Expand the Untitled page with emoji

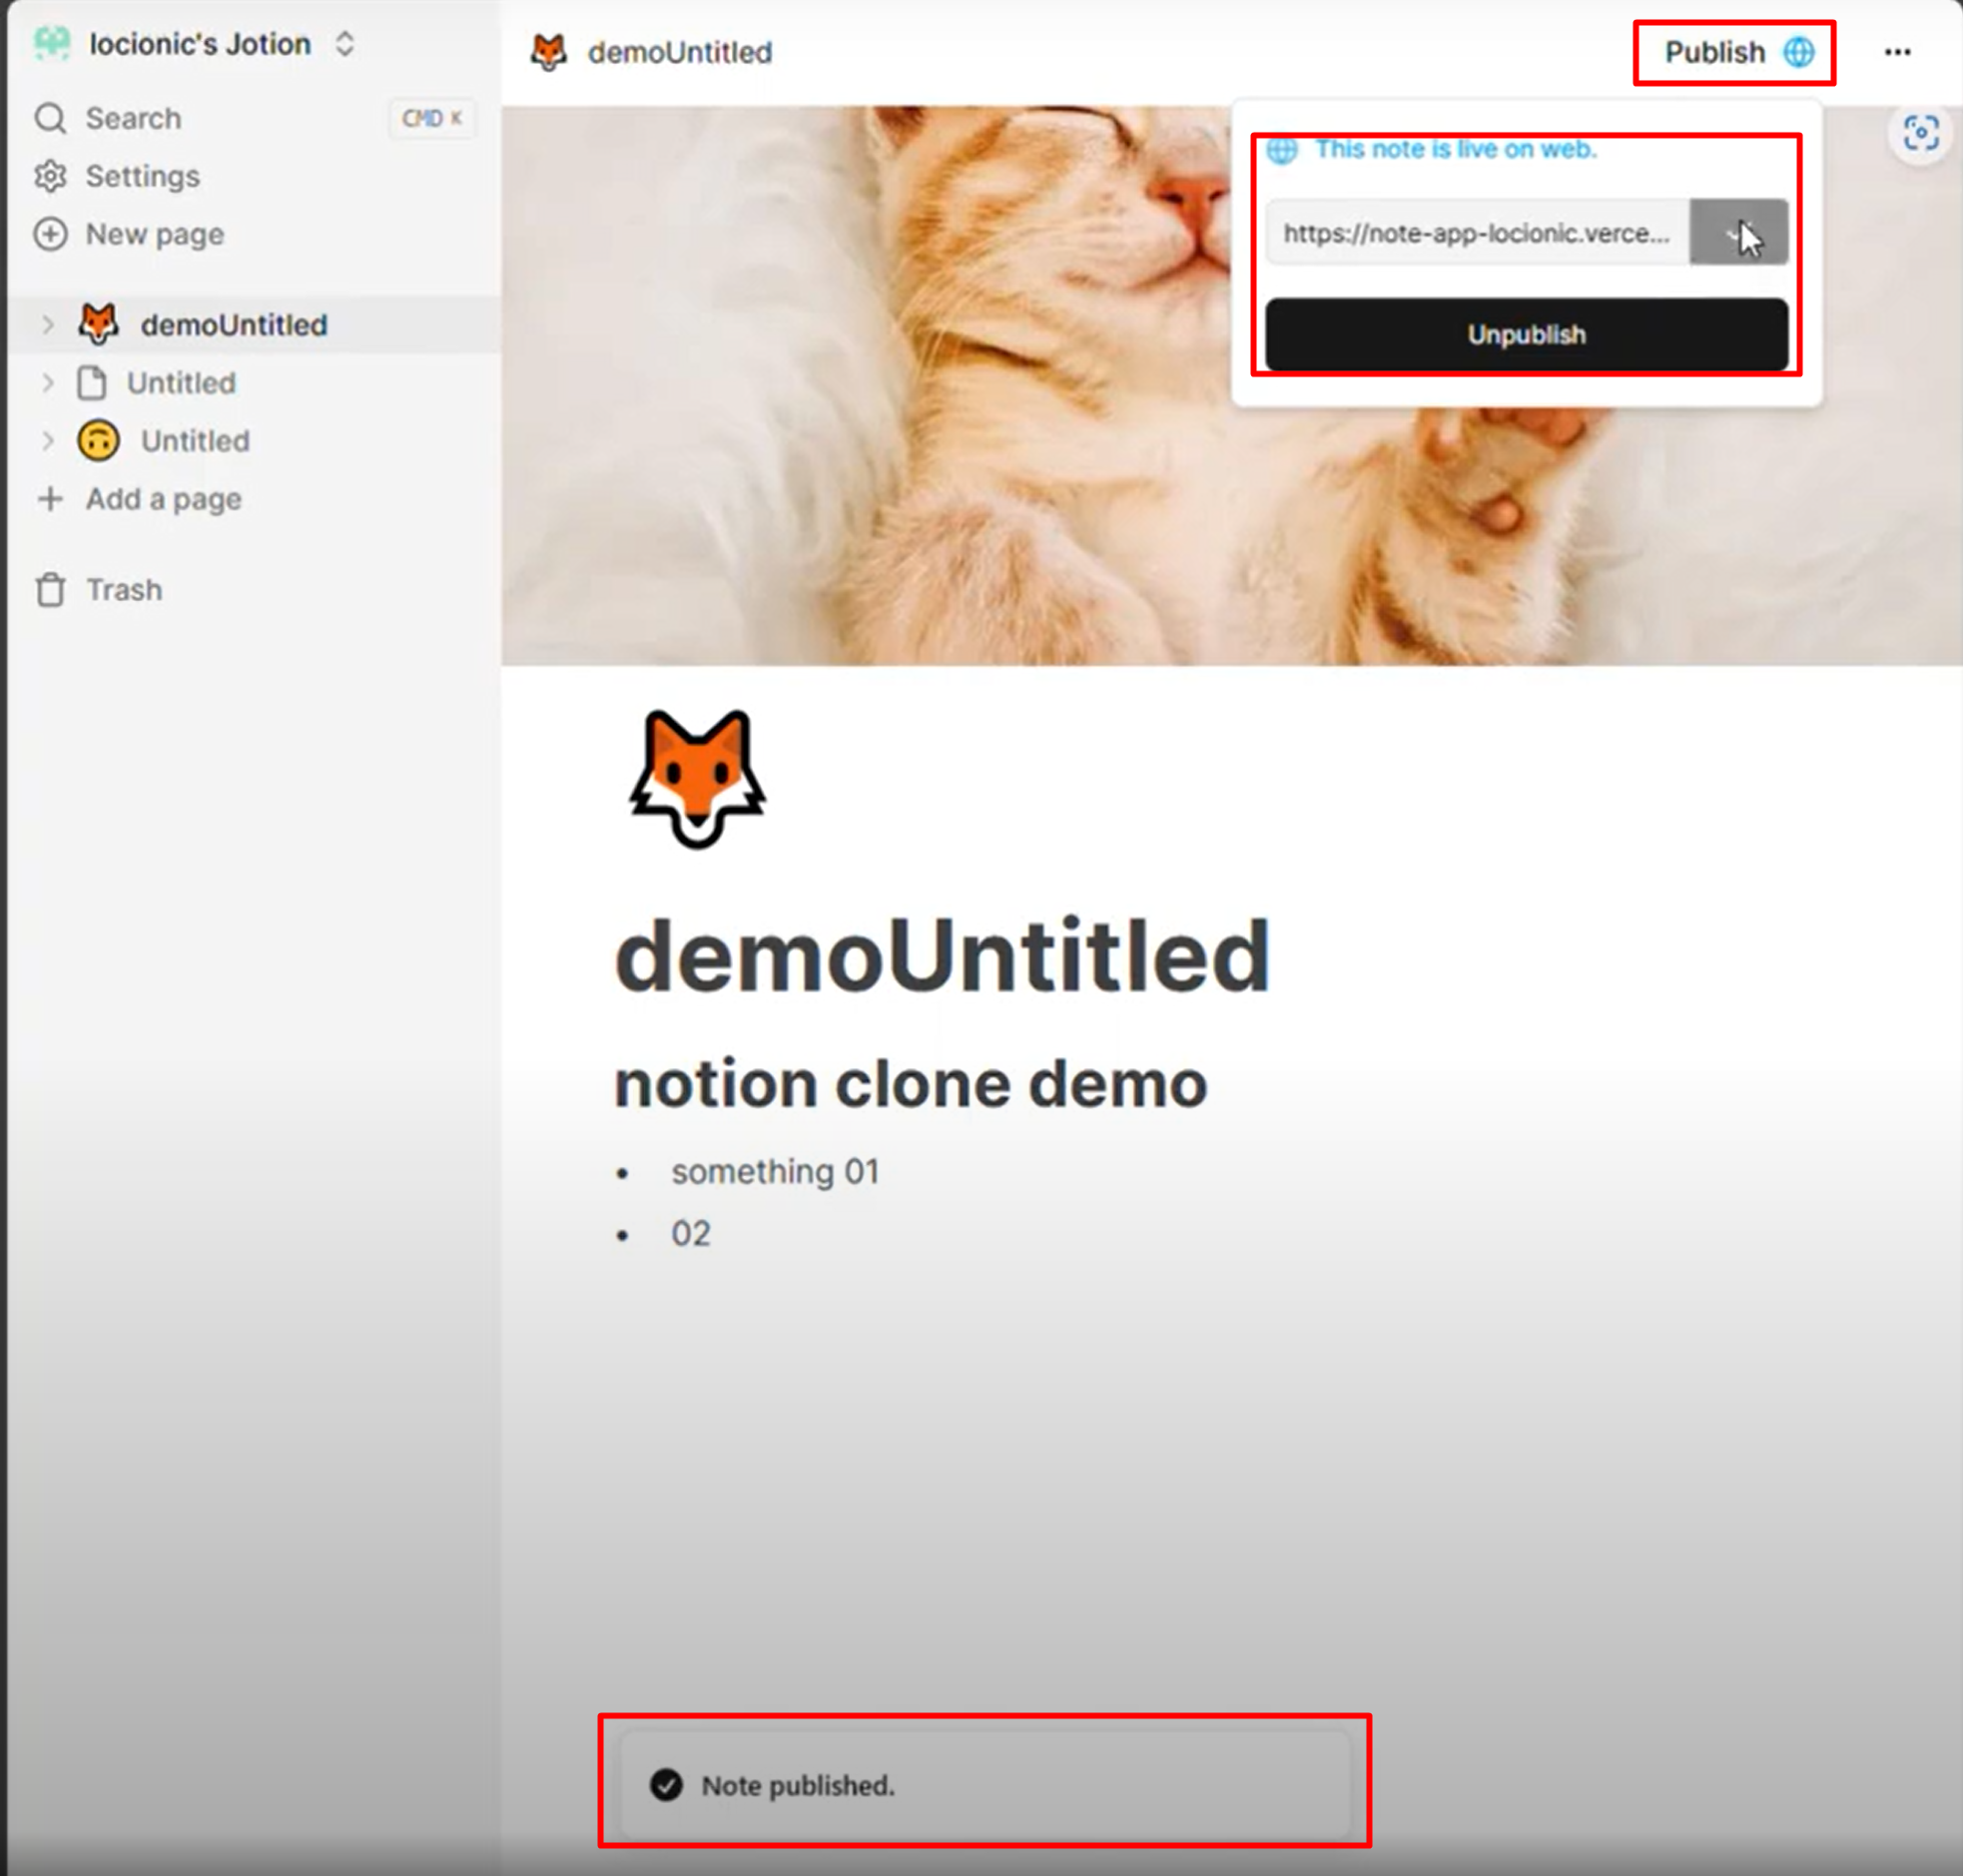(47, 440)
